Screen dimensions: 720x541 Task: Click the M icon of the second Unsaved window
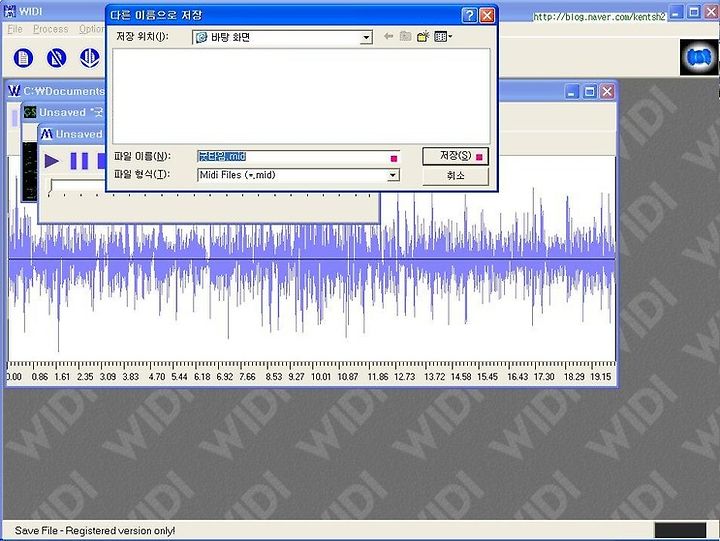[46, 134]
